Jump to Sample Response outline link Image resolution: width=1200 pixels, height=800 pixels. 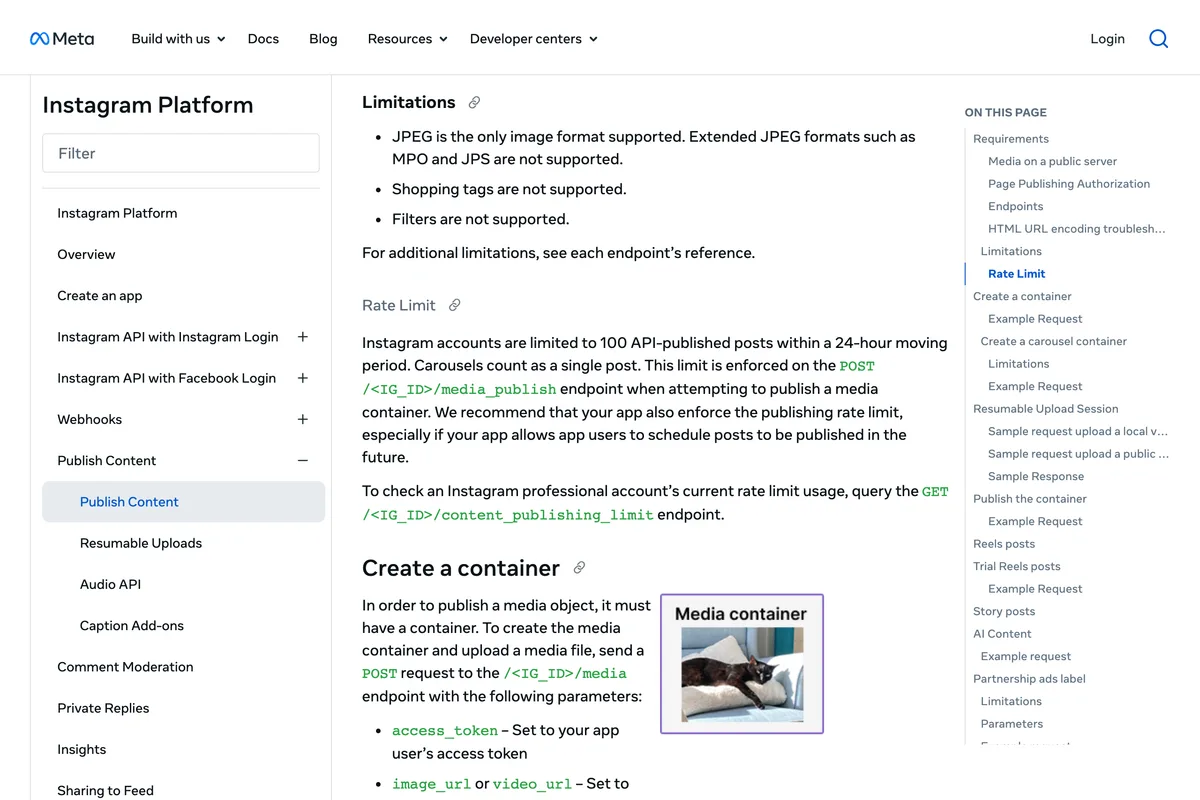[1036, 476]
